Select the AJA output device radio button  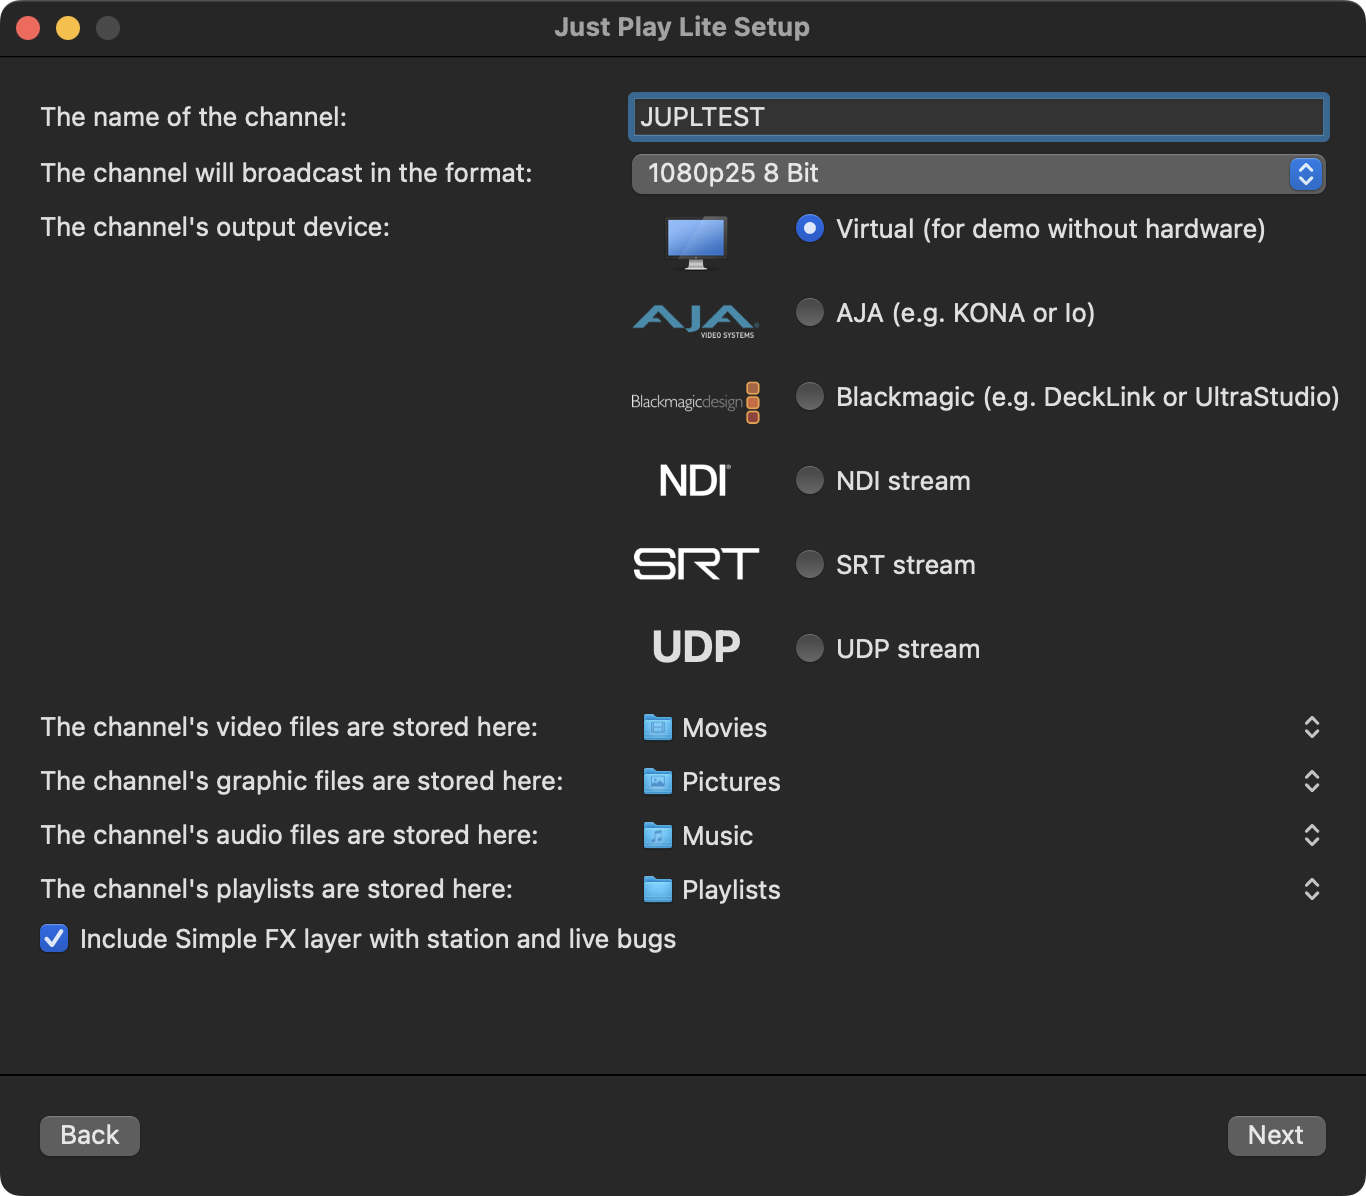point(810,313)
